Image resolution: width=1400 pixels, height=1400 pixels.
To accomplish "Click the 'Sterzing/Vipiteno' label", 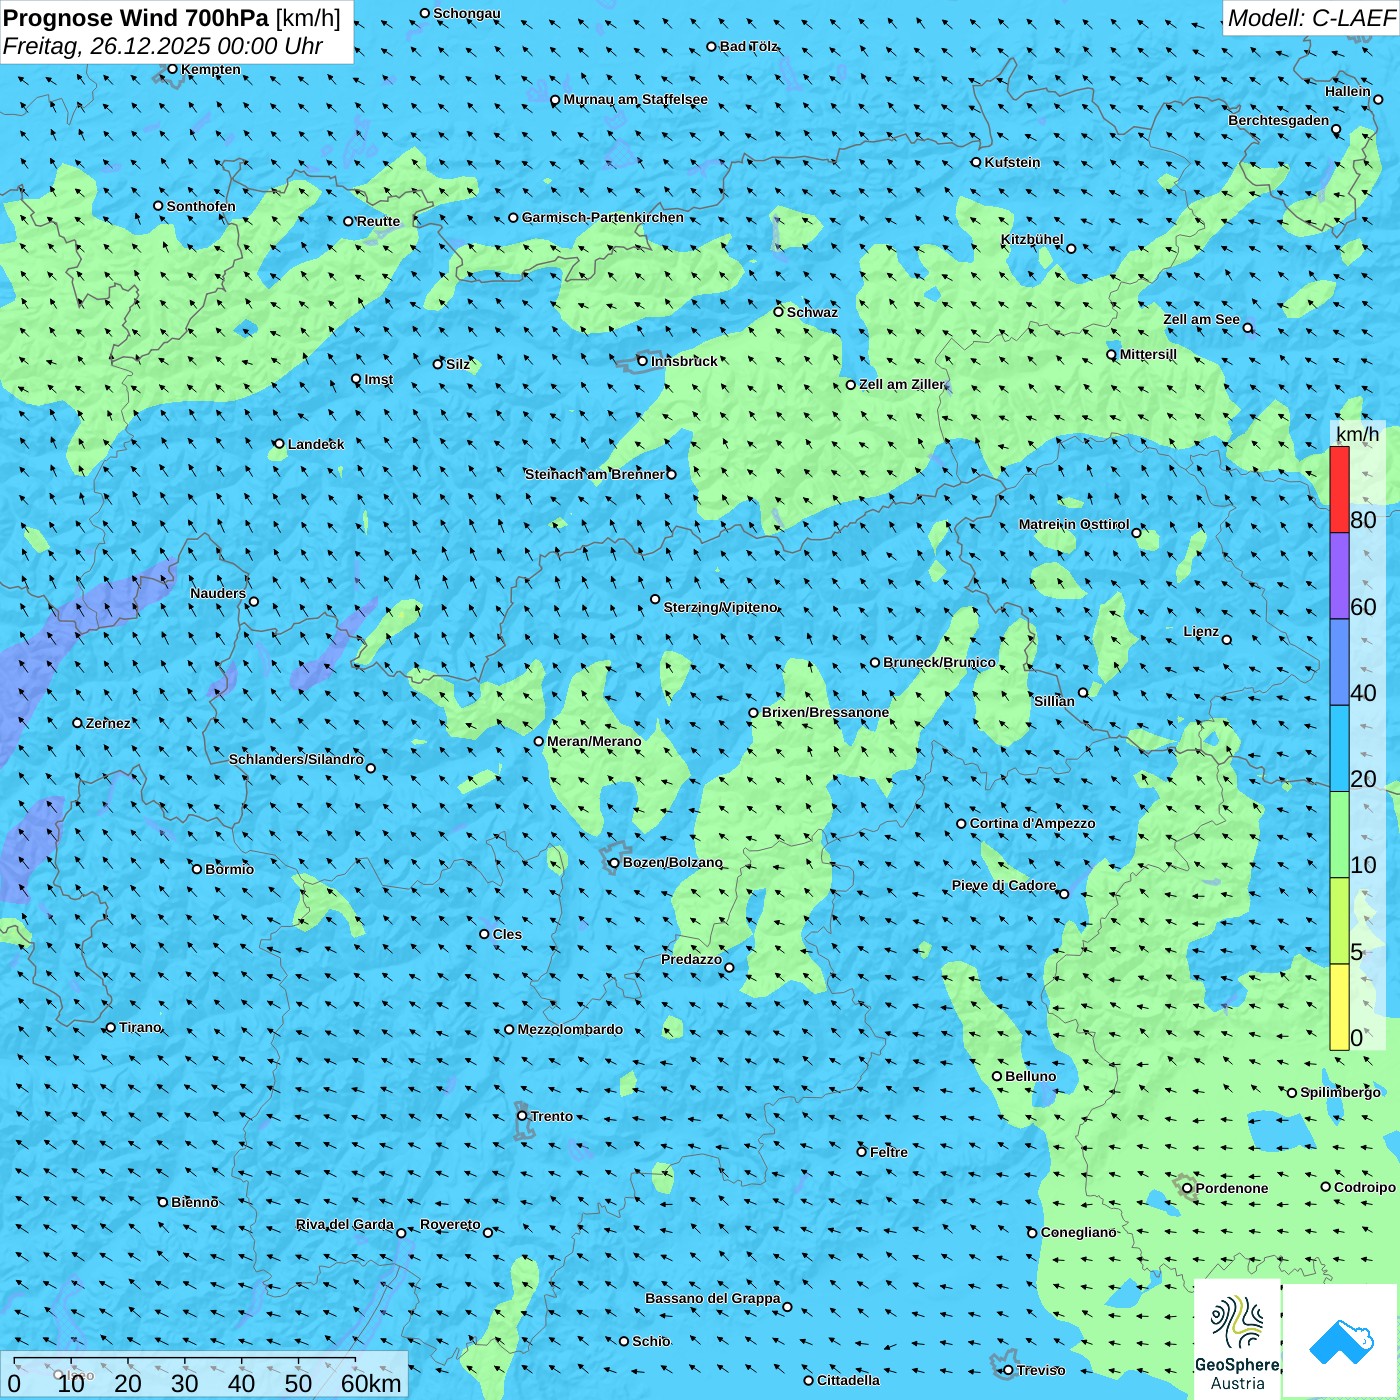I will (x=721, y=607).
